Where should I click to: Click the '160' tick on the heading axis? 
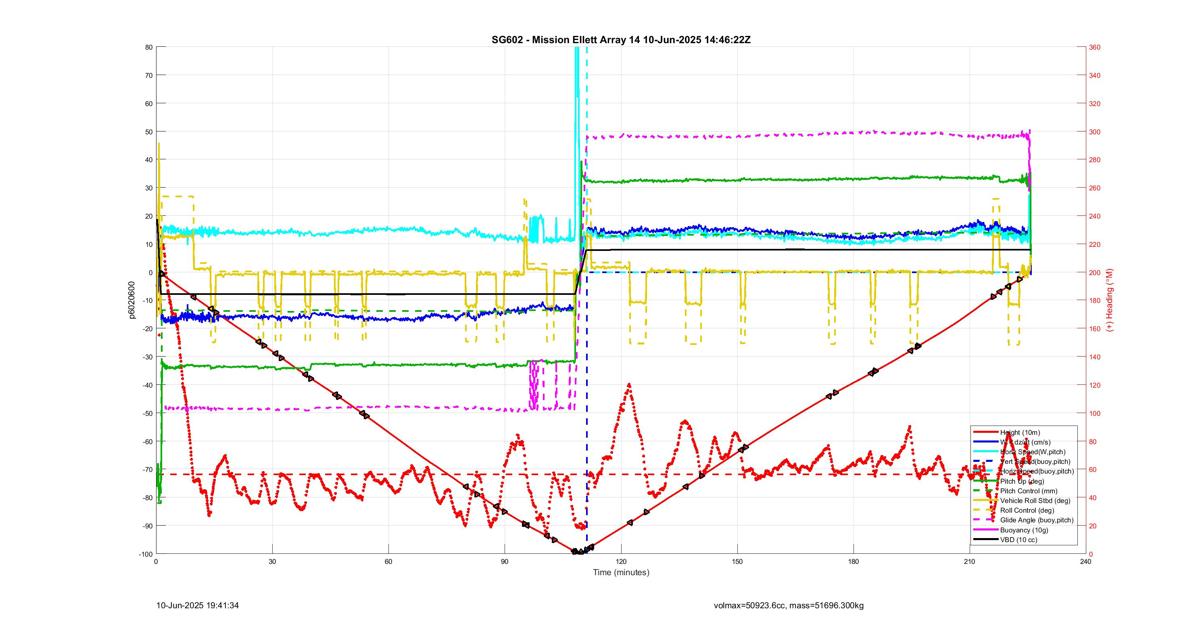[x=1095, y=329]
